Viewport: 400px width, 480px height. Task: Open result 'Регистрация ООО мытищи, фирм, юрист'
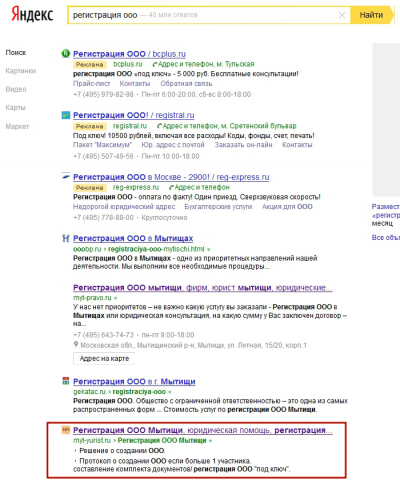(203, 287)
